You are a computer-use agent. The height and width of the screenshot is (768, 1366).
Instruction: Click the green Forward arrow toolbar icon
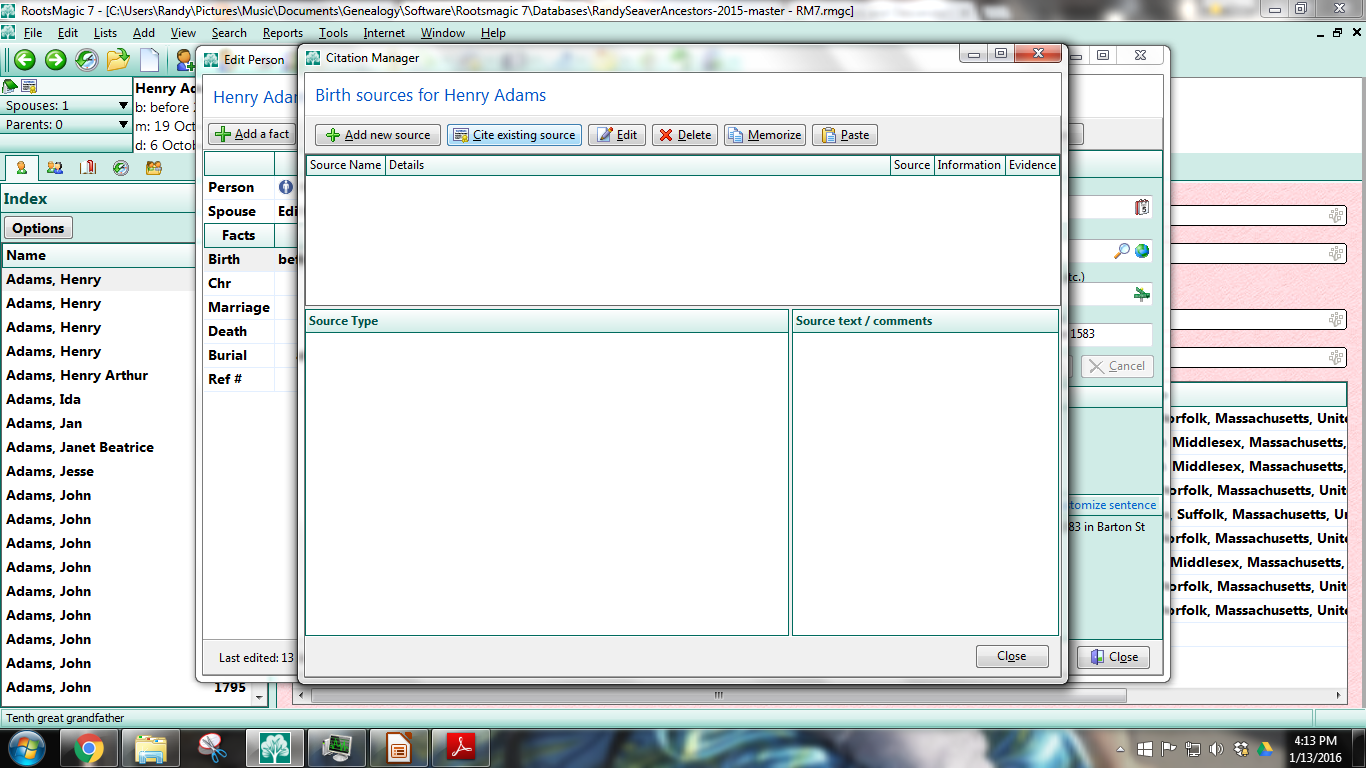(55, 60)
